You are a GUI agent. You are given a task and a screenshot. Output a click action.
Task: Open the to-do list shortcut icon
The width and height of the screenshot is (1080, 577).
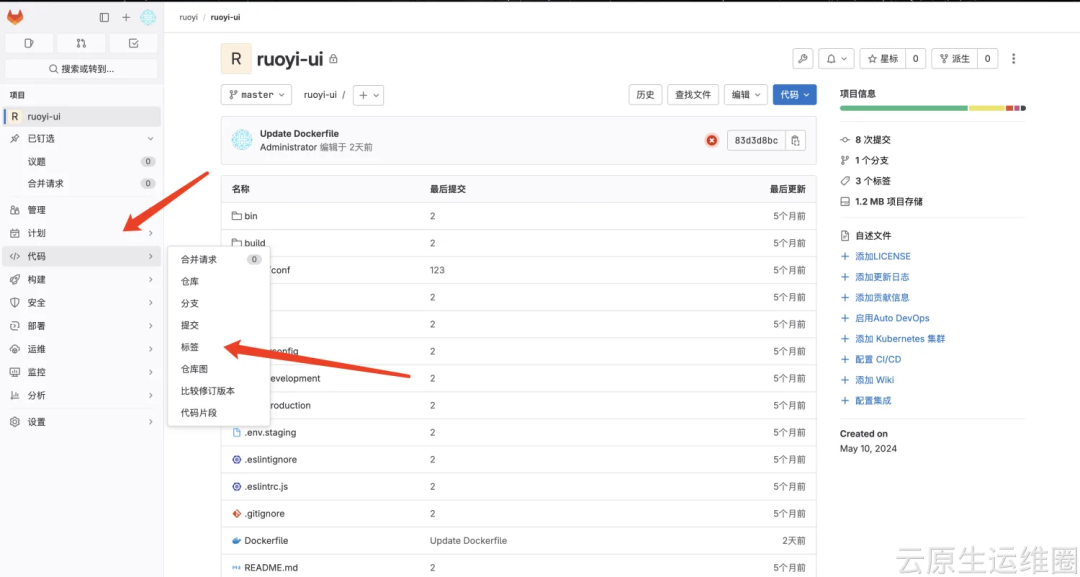click(134, 43)
